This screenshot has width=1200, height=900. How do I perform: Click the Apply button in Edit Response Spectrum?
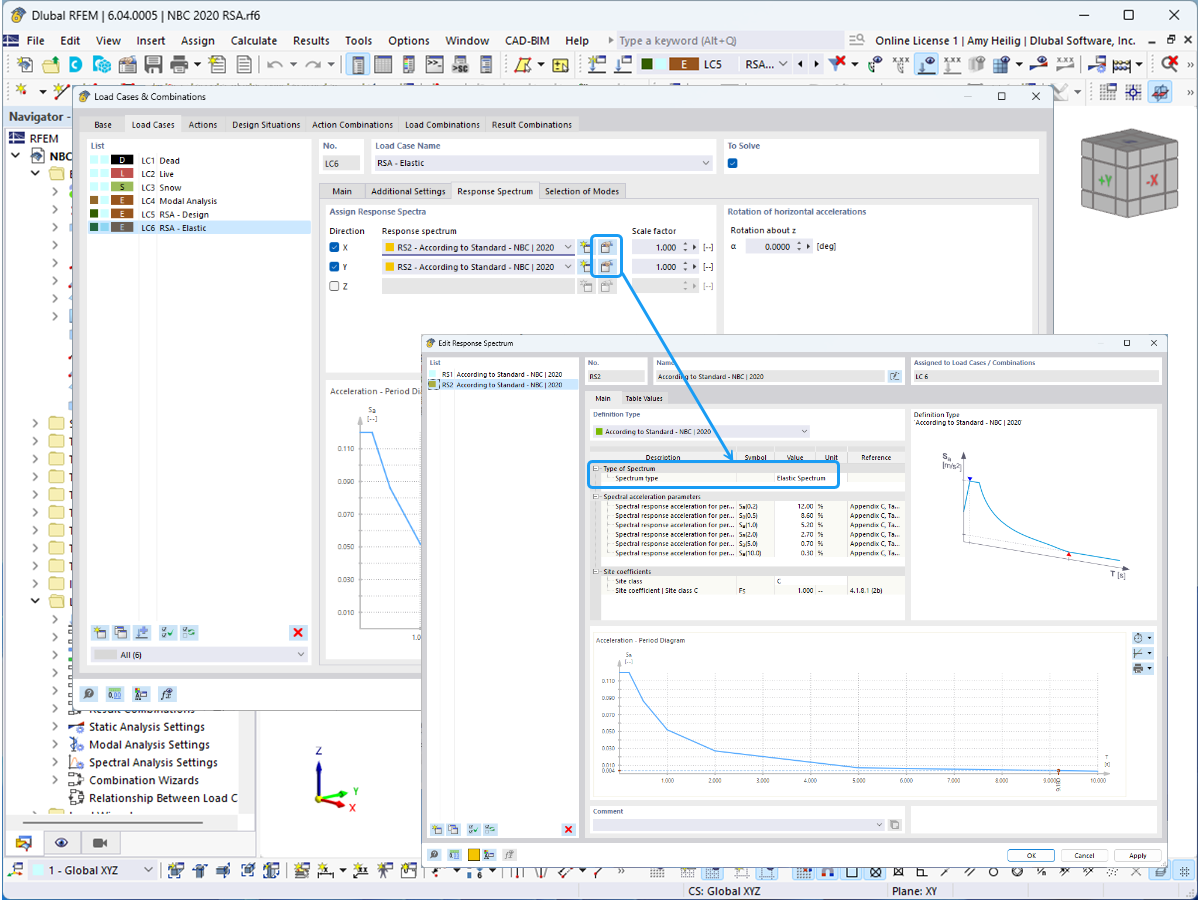tap(1136, 855)
